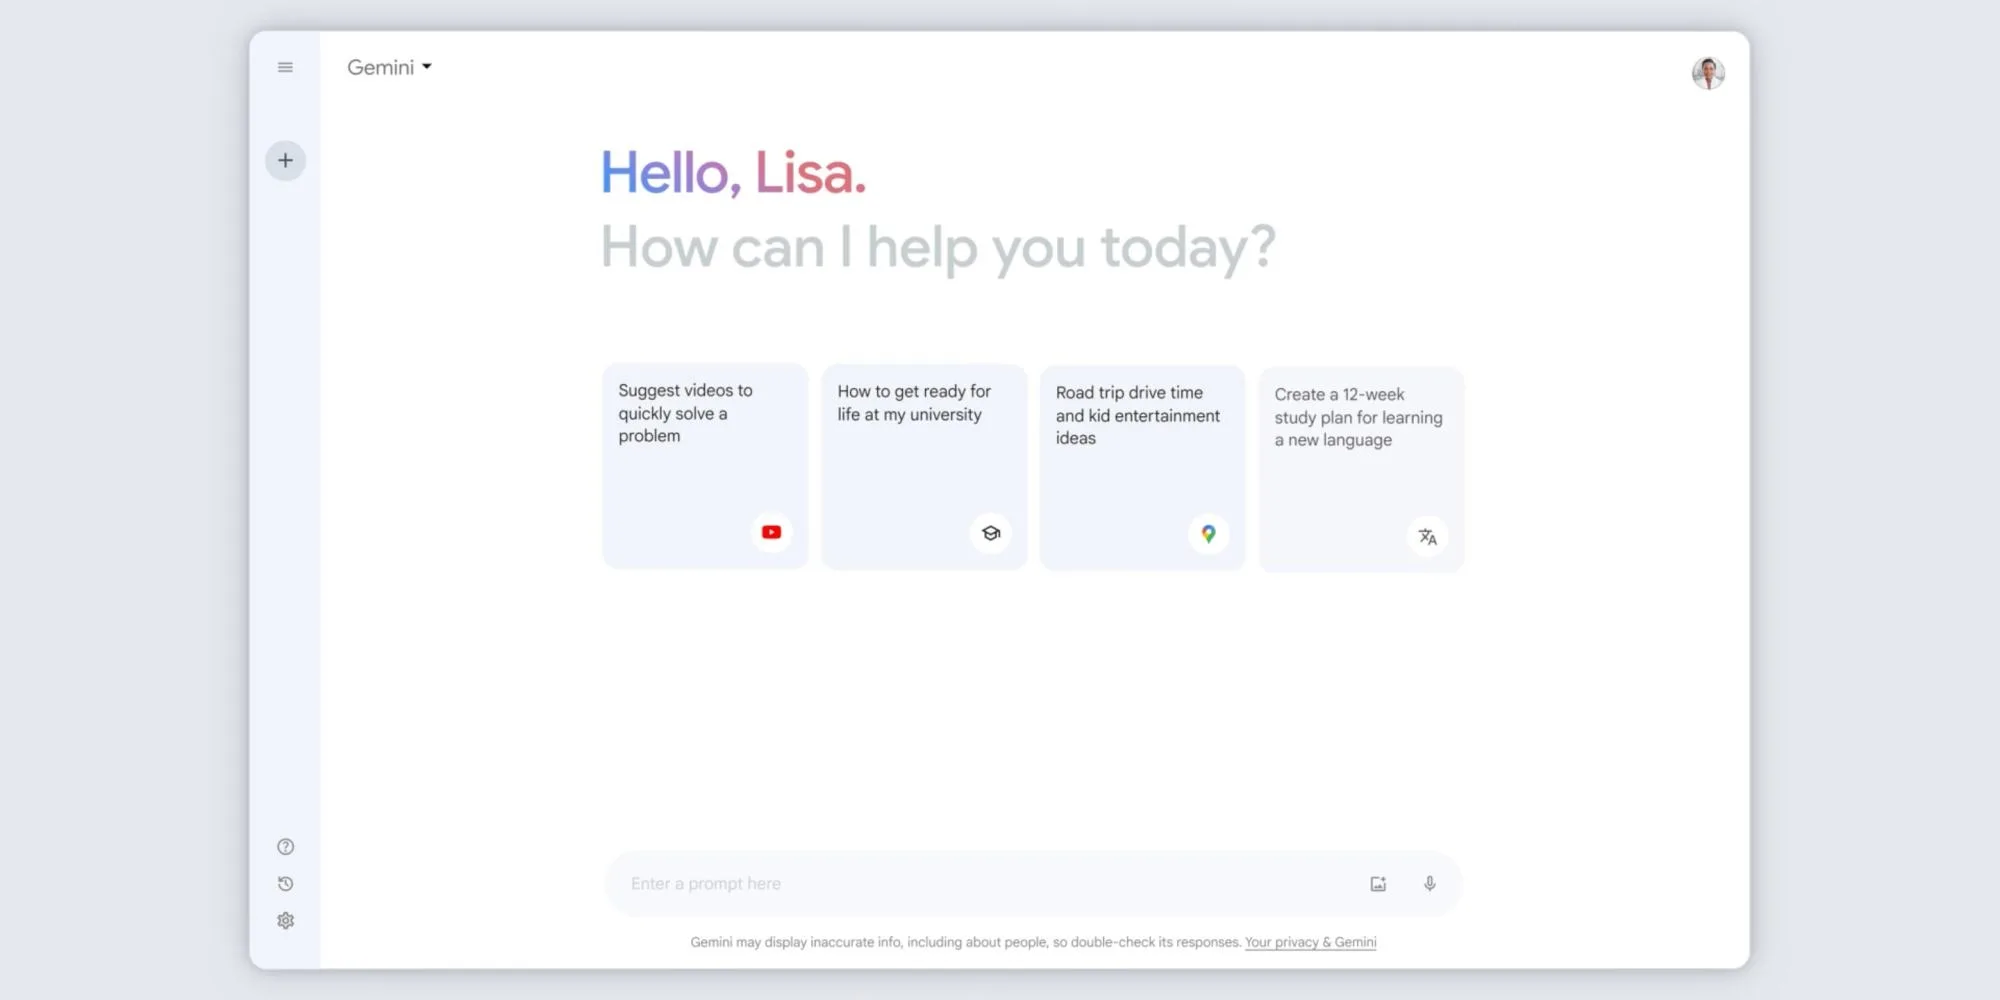Click the upload image icon
The height and width of the screenshot is (1000, 2000).
(x=1378, y=884)
